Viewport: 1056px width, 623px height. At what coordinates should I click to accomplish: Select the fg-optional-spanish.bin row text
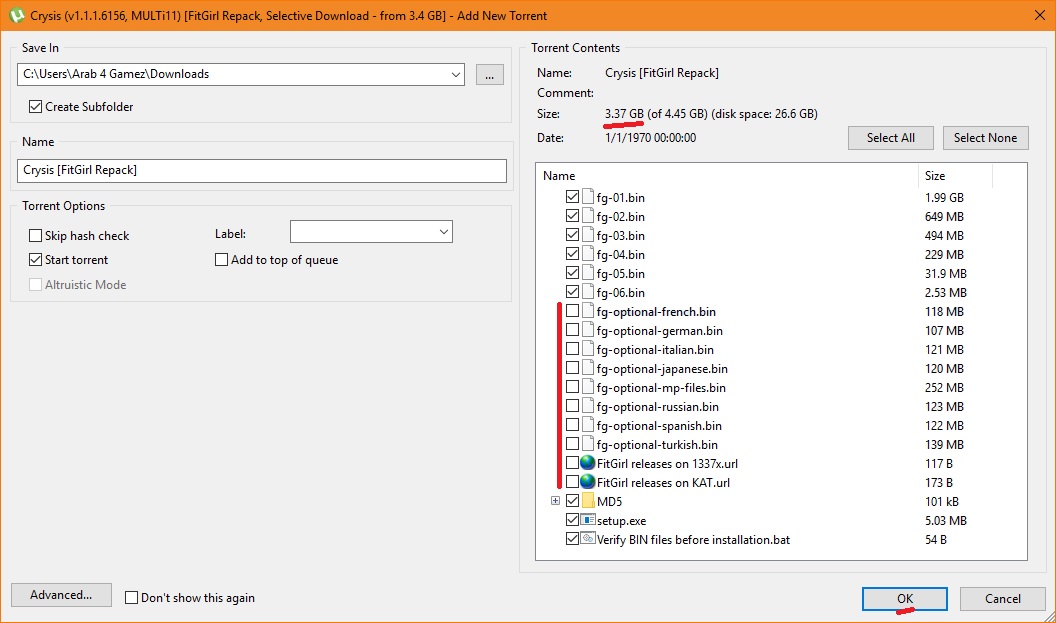point(659,426)
